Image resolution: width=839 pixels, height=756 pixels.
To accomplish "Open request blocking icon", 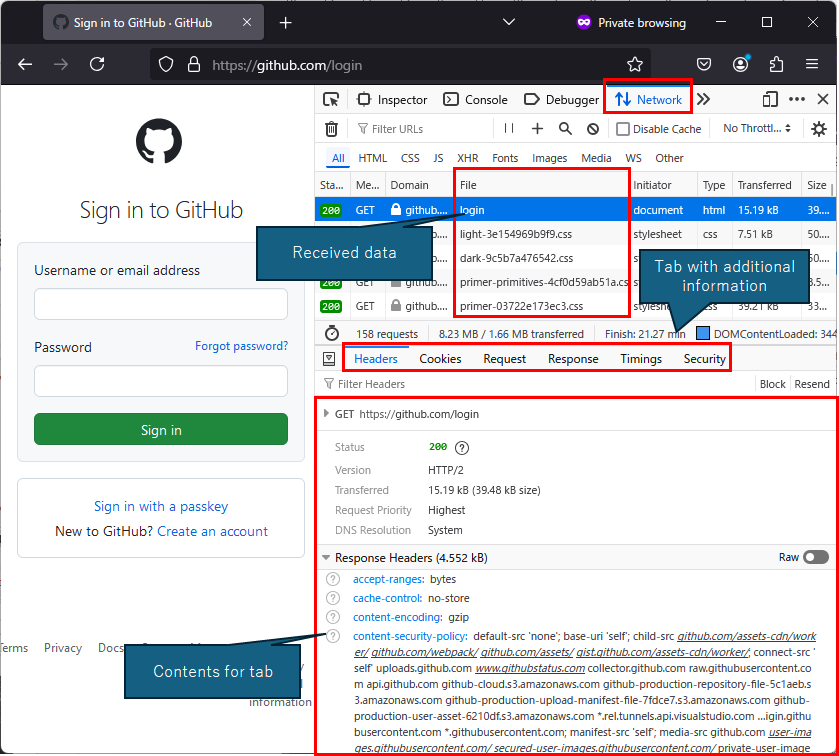I will pos(593,129).
